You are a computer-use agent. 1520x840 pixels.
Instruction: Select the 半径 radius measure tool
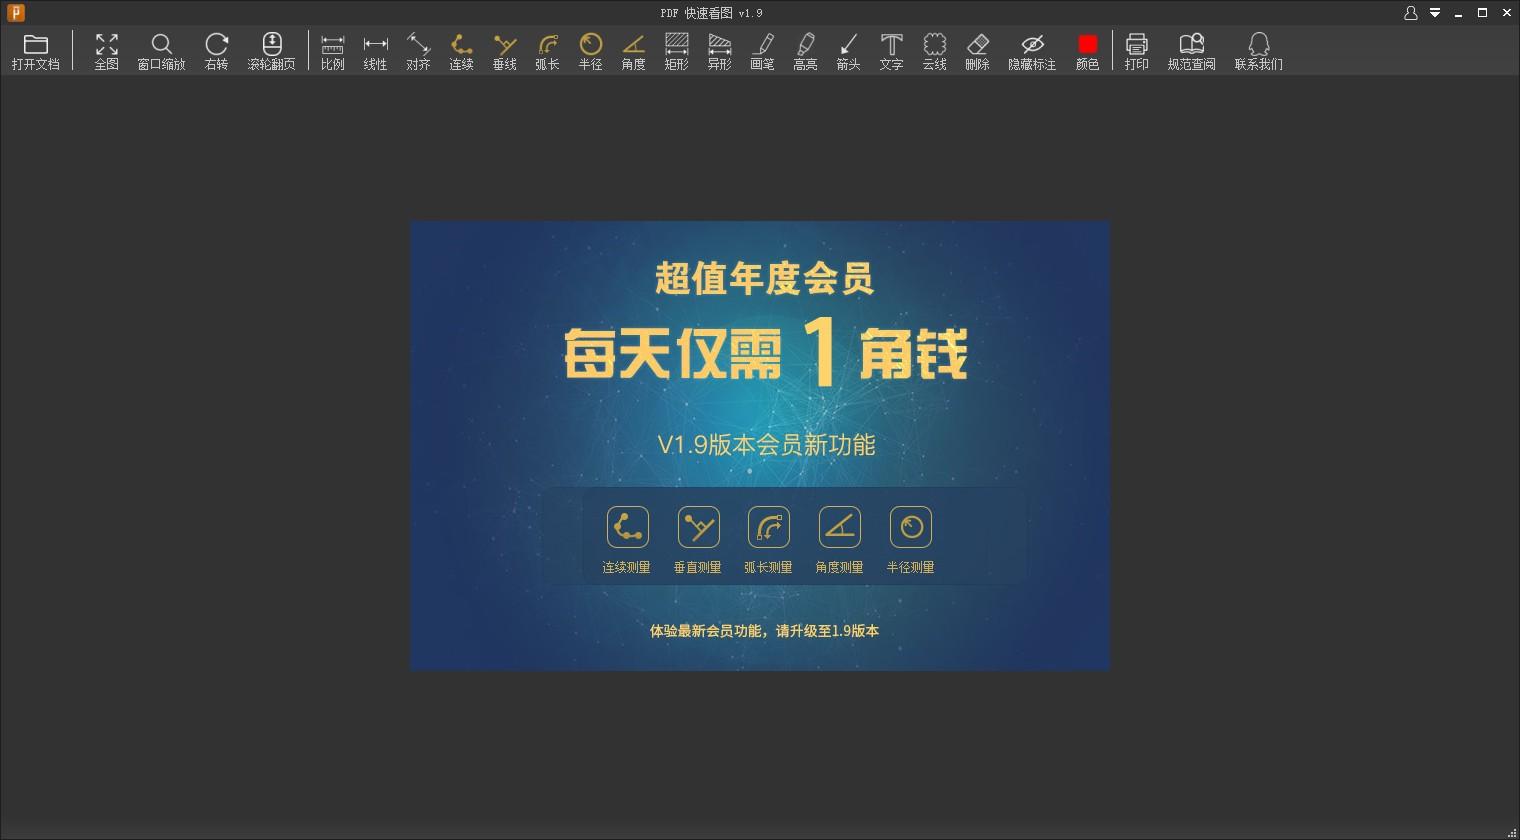(590, 52)
